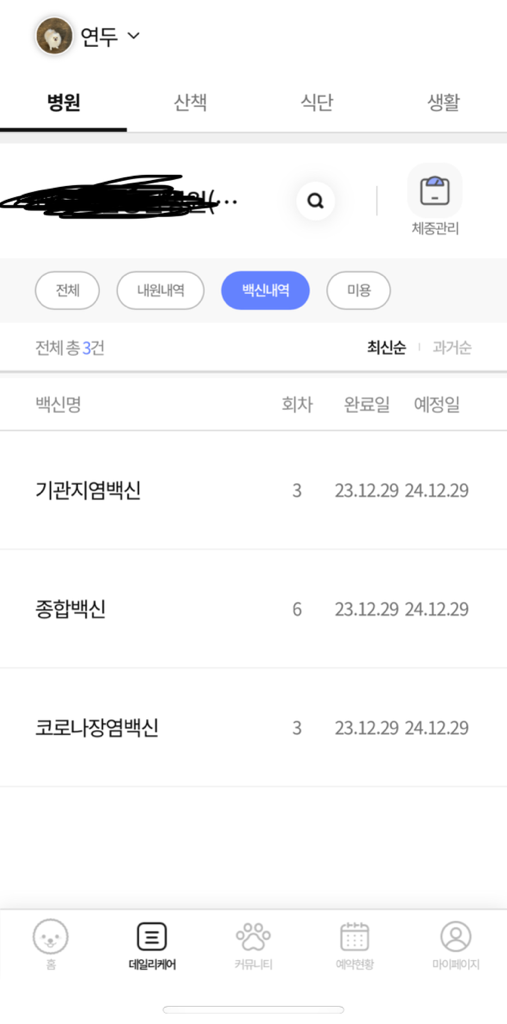Switch to the 식단 tab
The width and height of the screenshot is (507, 1024).
click(x=317, y=103)
